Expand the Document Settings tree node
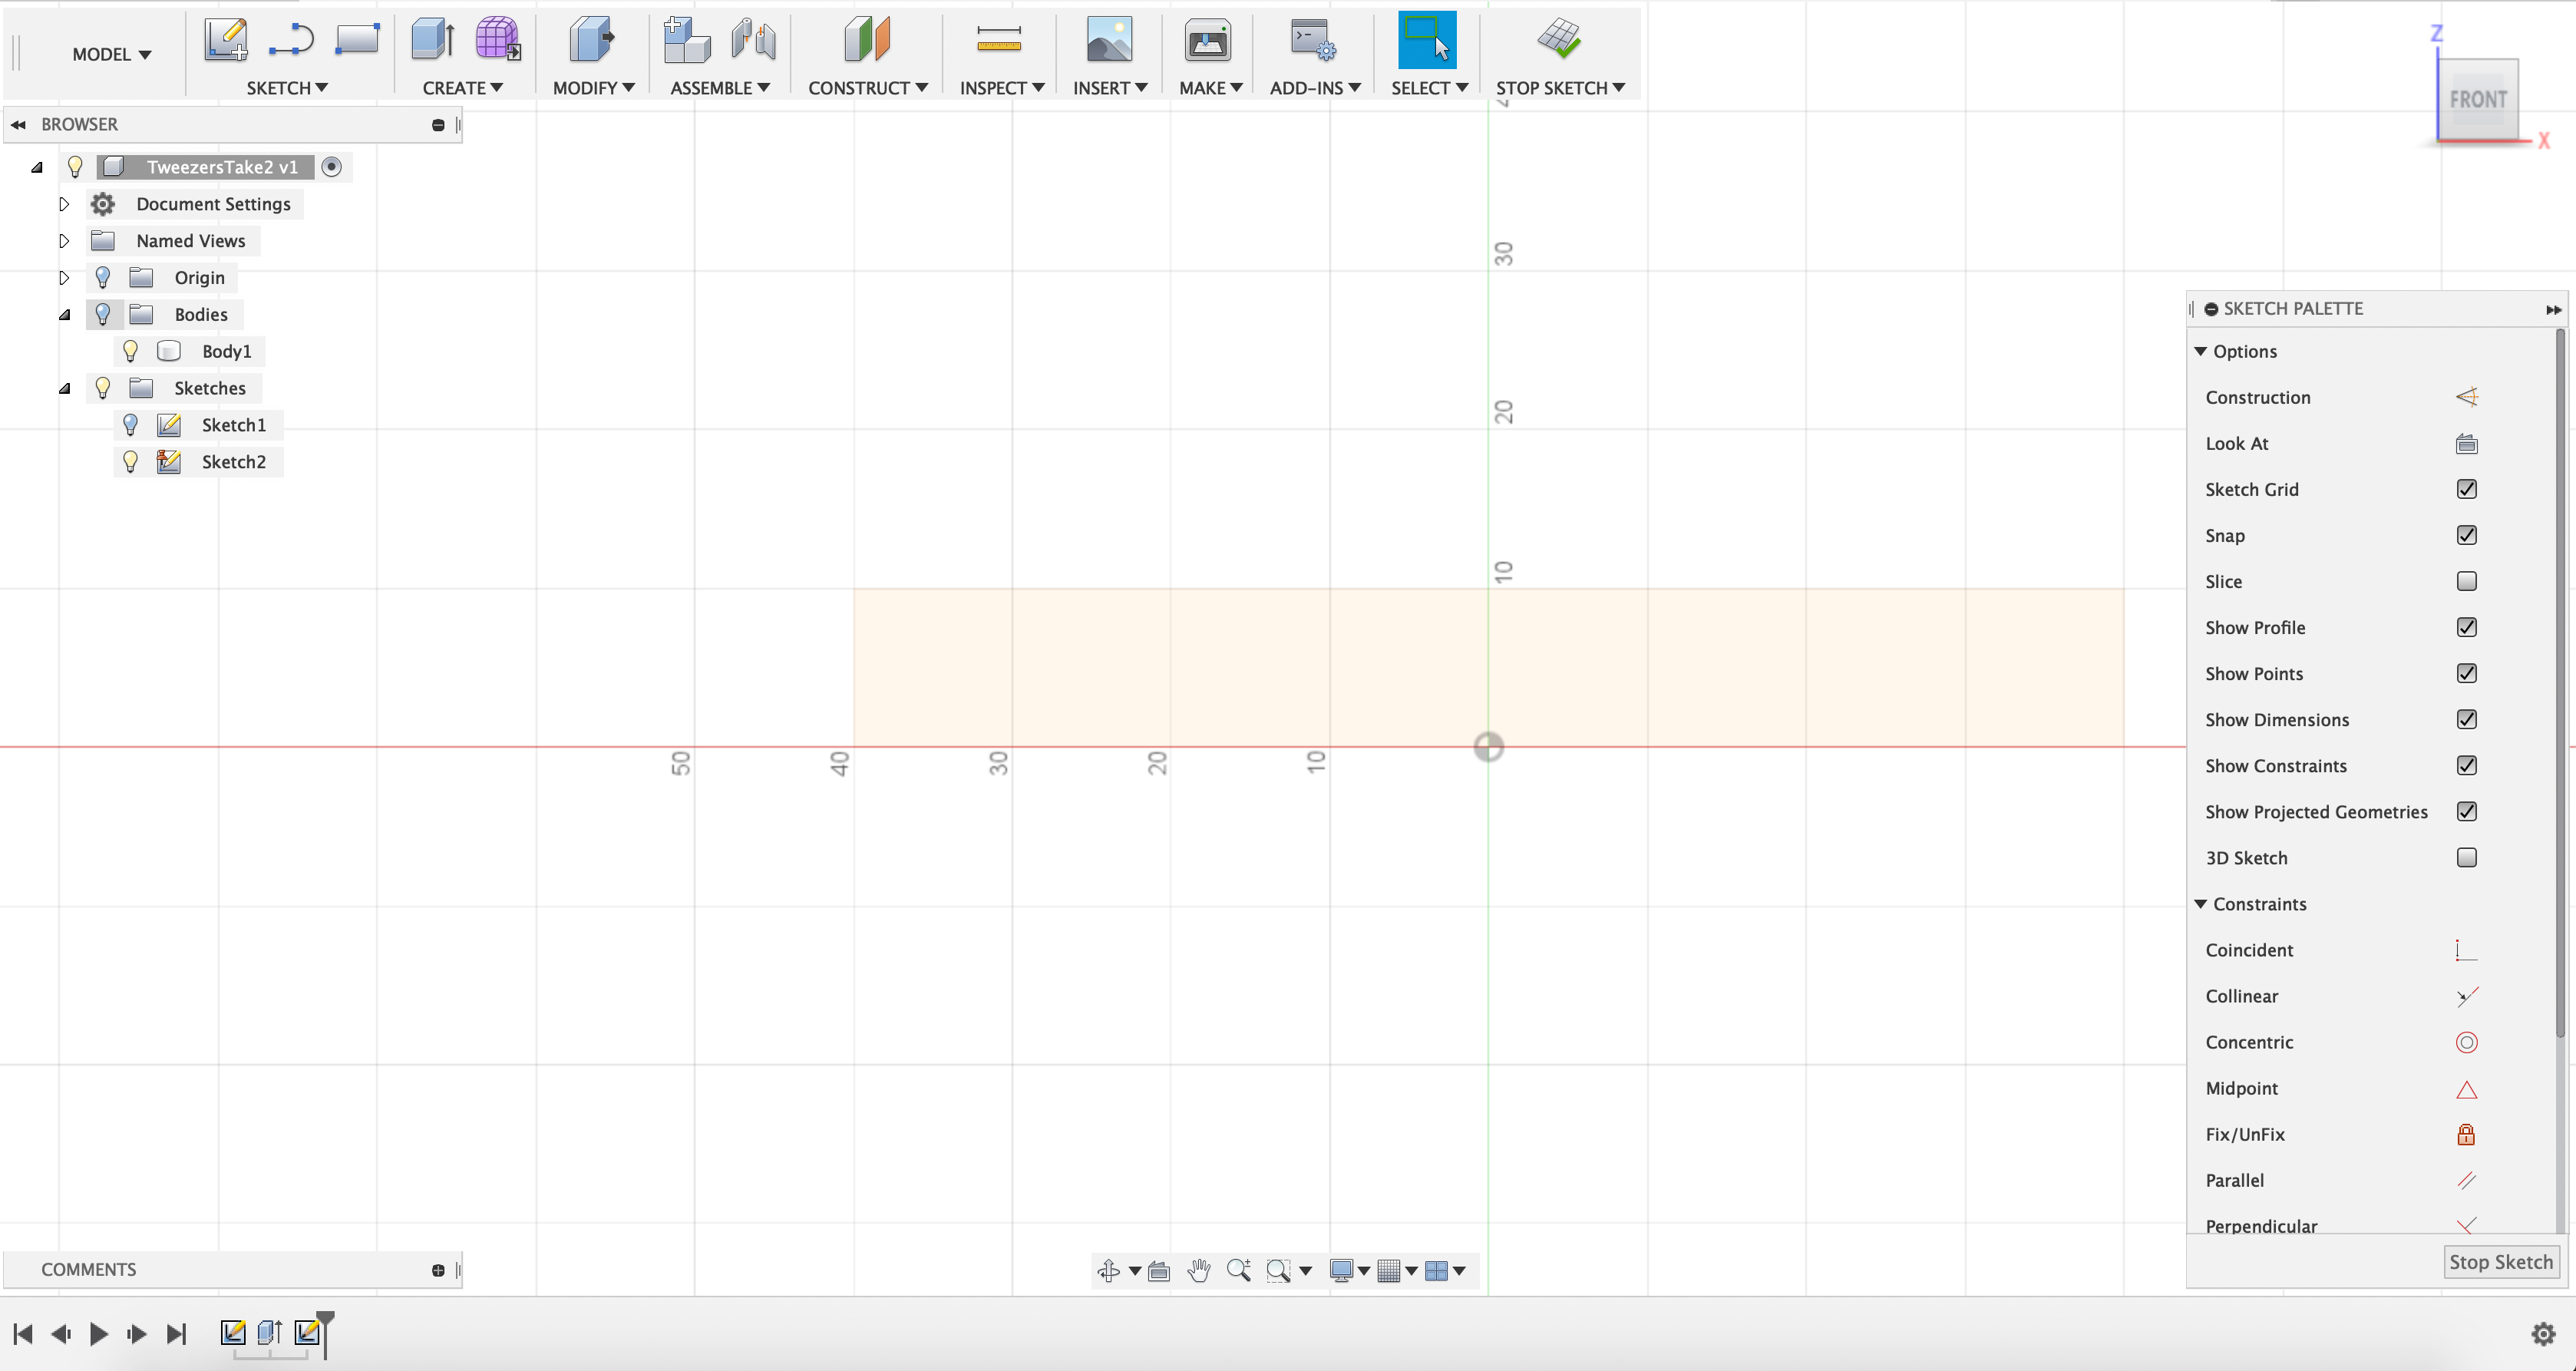The height and width of the screenshot is (1371, 2576). pos(64,204)
